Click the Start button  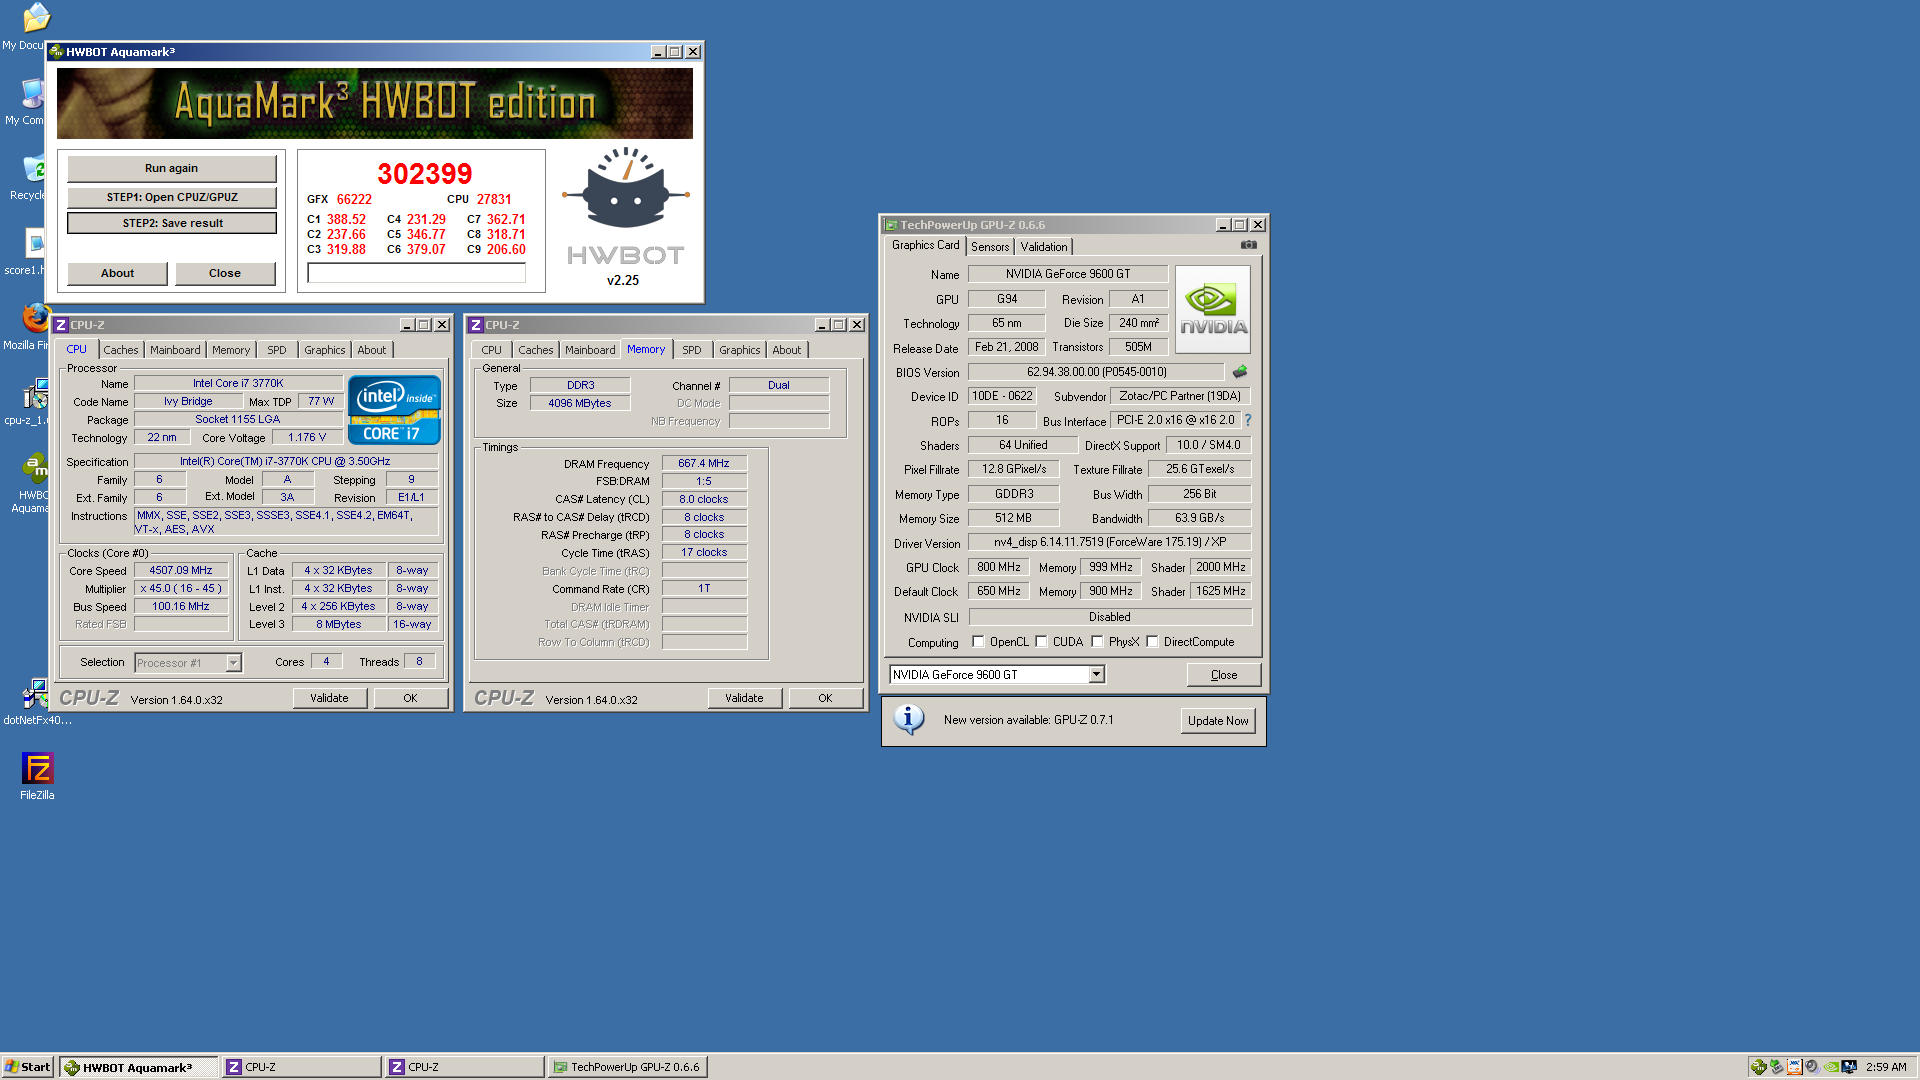28,1067
